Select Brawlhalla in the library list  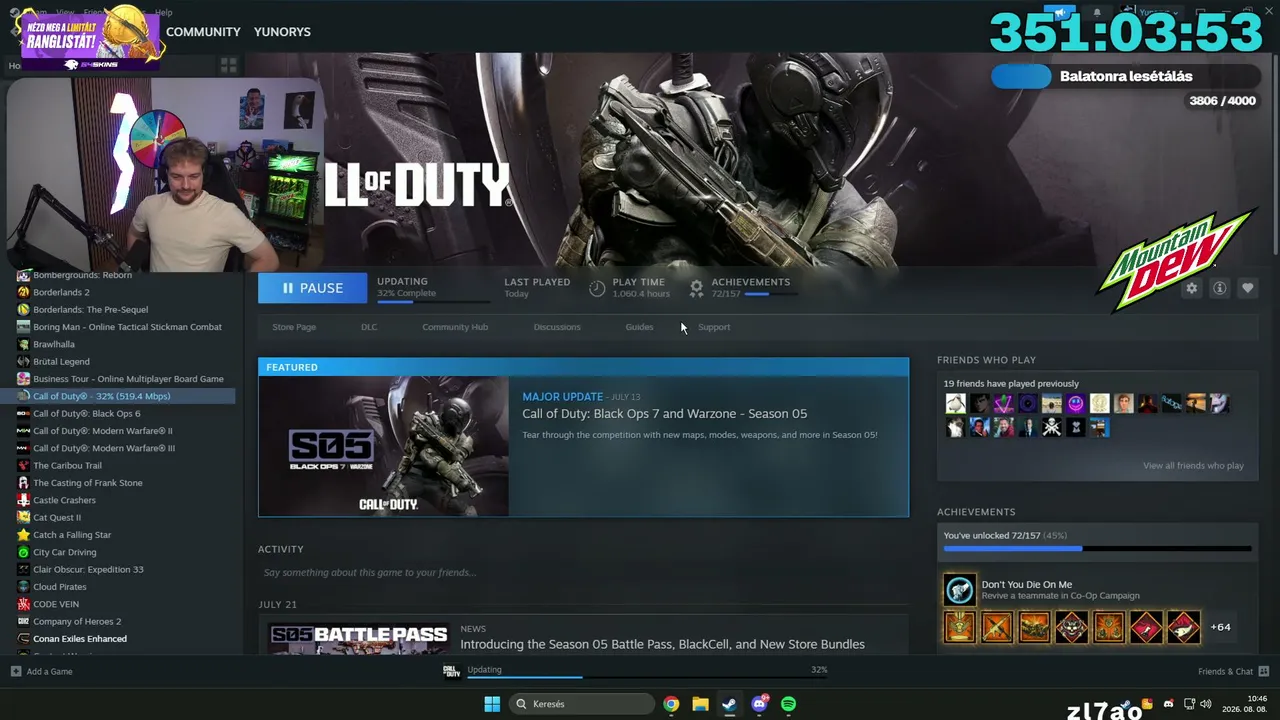point(54,344)
